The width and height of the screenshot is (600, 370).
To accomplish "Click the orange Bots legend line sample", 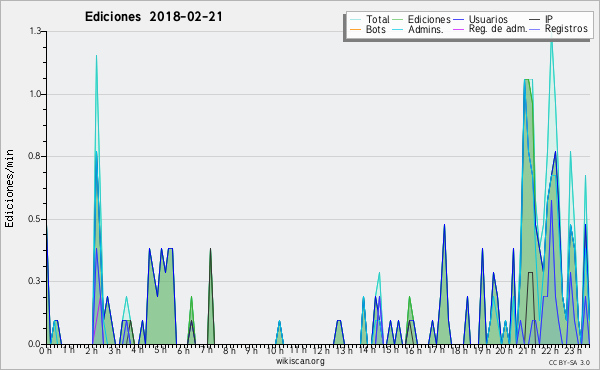I will (x=355, y=29).
